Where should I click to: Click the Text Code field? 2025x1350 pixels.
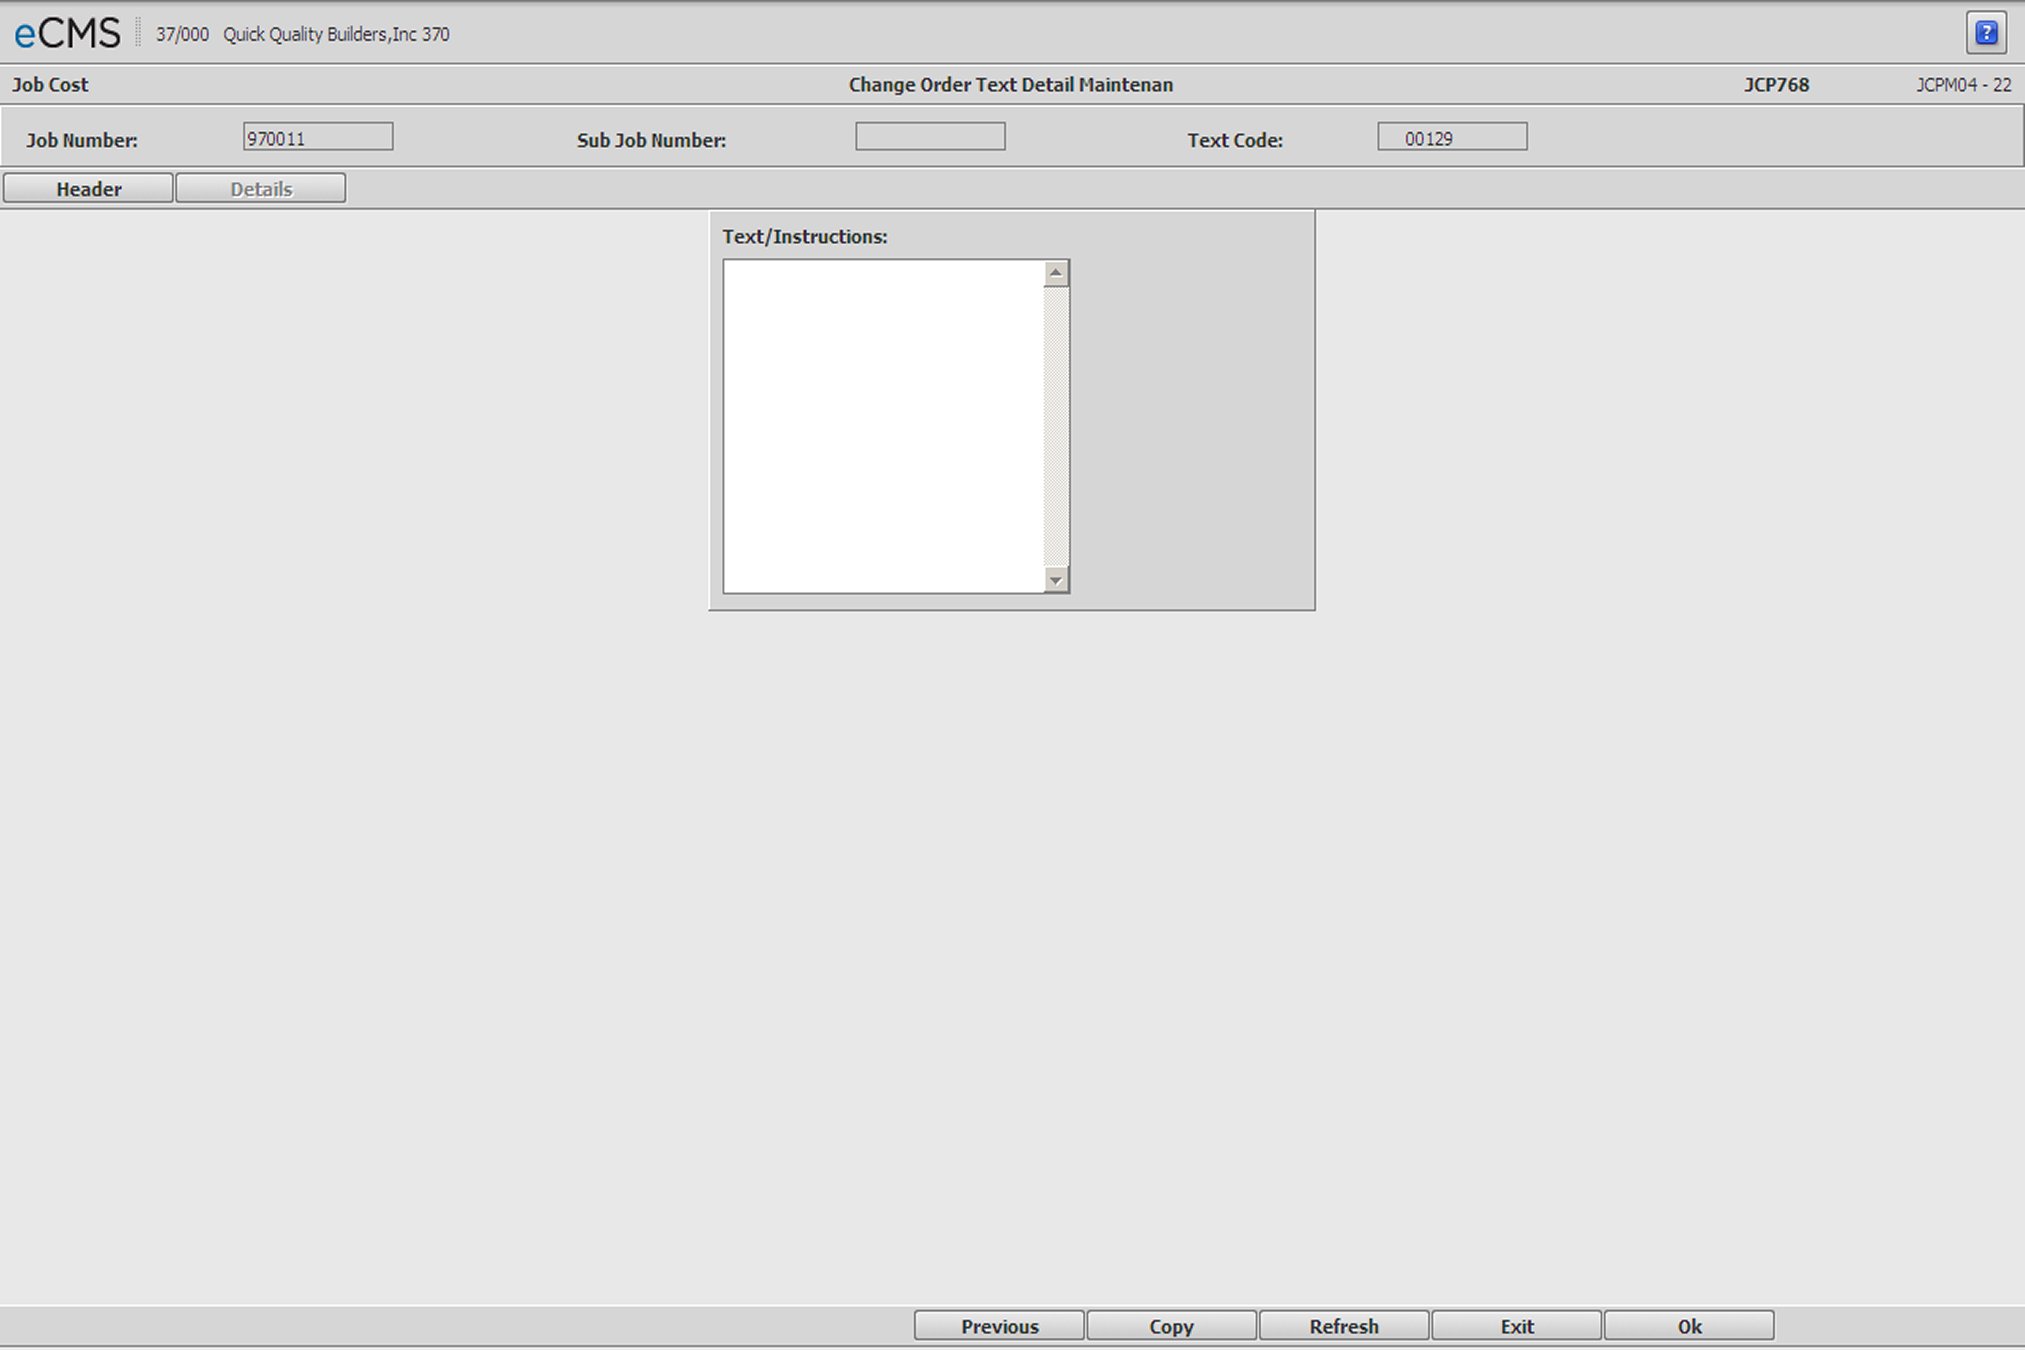pyautogui.click(x=1452, y=138)
